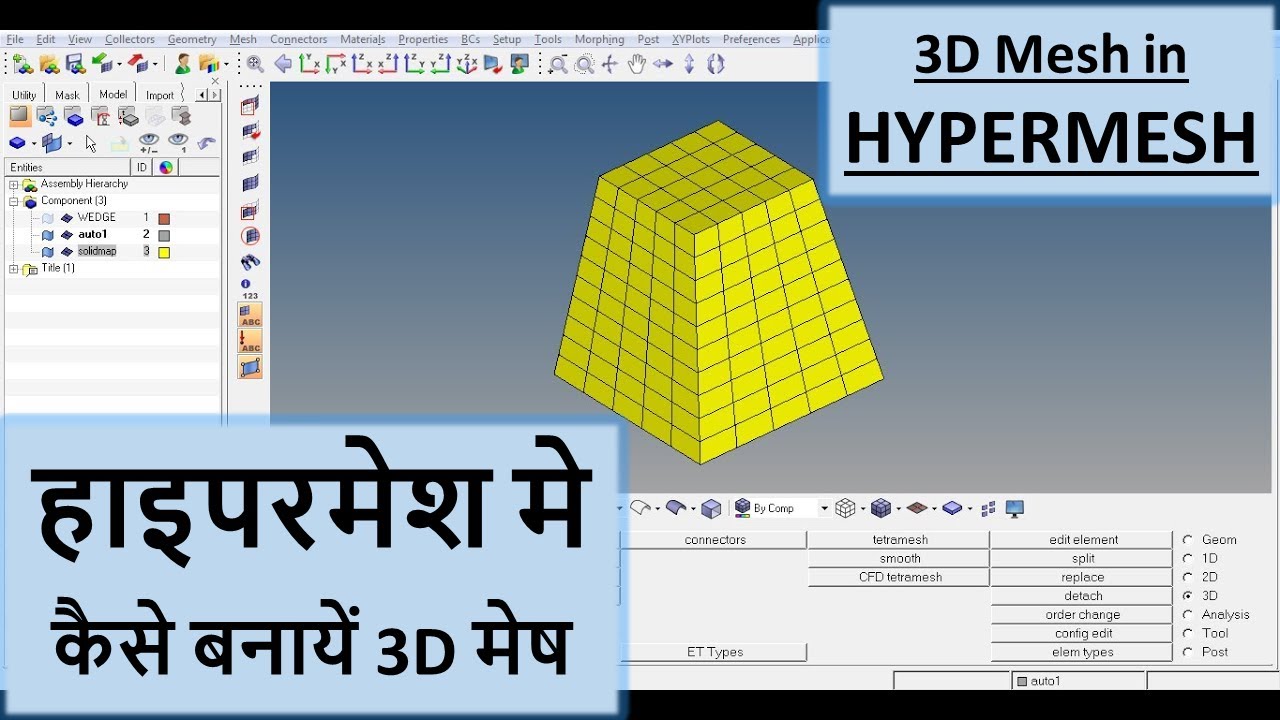This screenshot has height=720, width=1280.
Task: Open dropdown beside blue flat solid icon
Action: coord(969,509)
